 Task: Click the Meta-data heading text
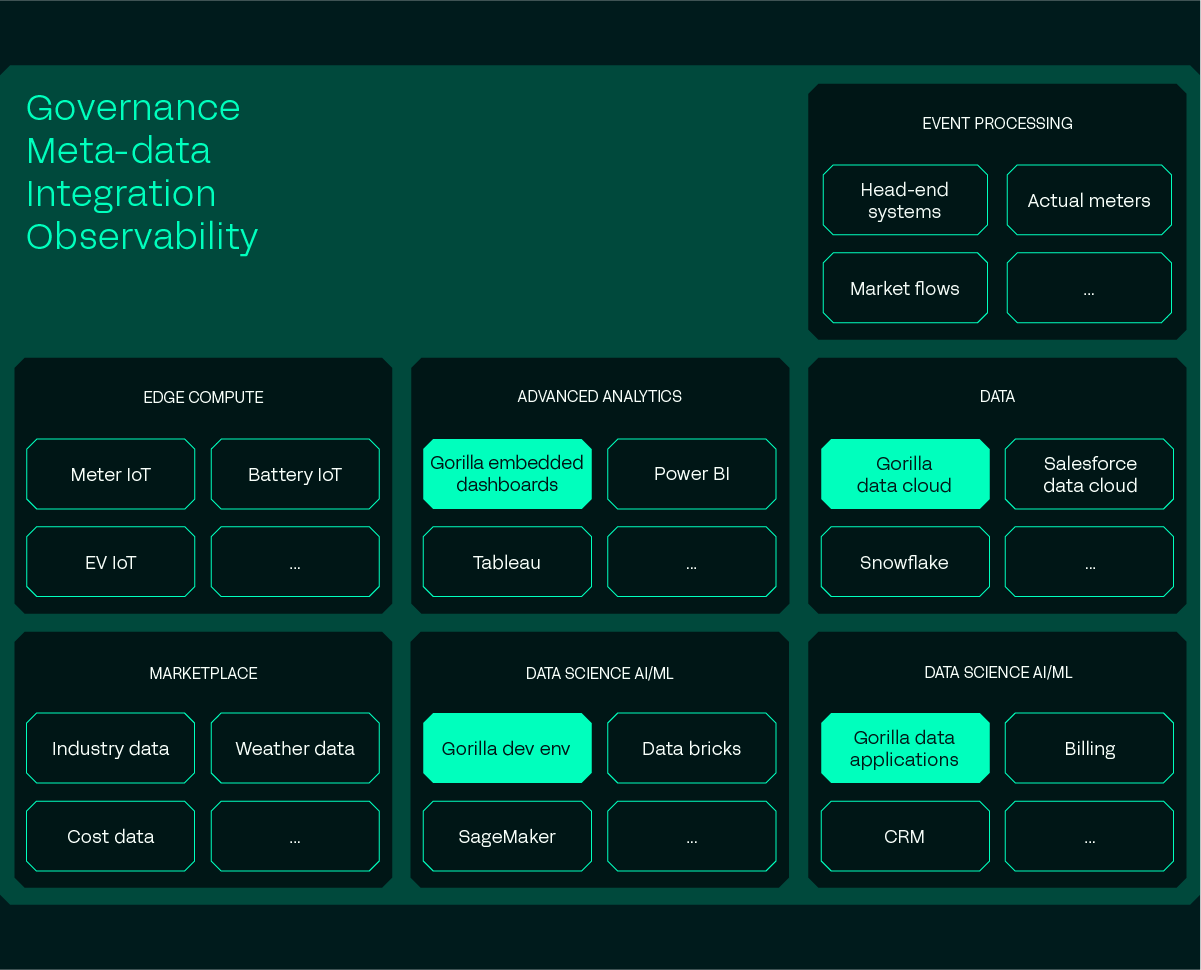click(x=118, y=151)
